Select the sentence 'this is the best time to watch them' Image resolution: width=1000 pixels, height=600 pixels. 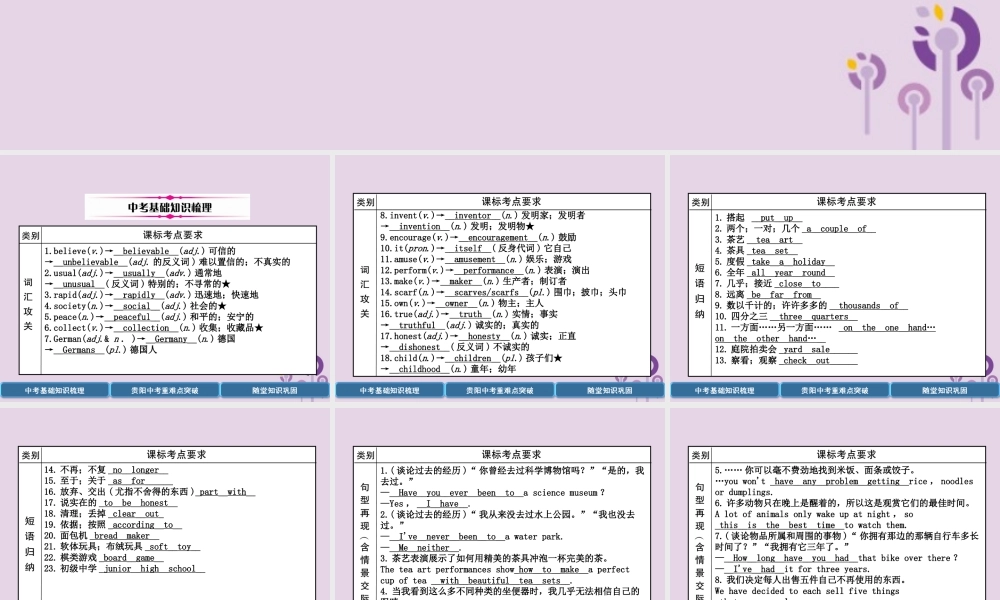tap(812, 525)
